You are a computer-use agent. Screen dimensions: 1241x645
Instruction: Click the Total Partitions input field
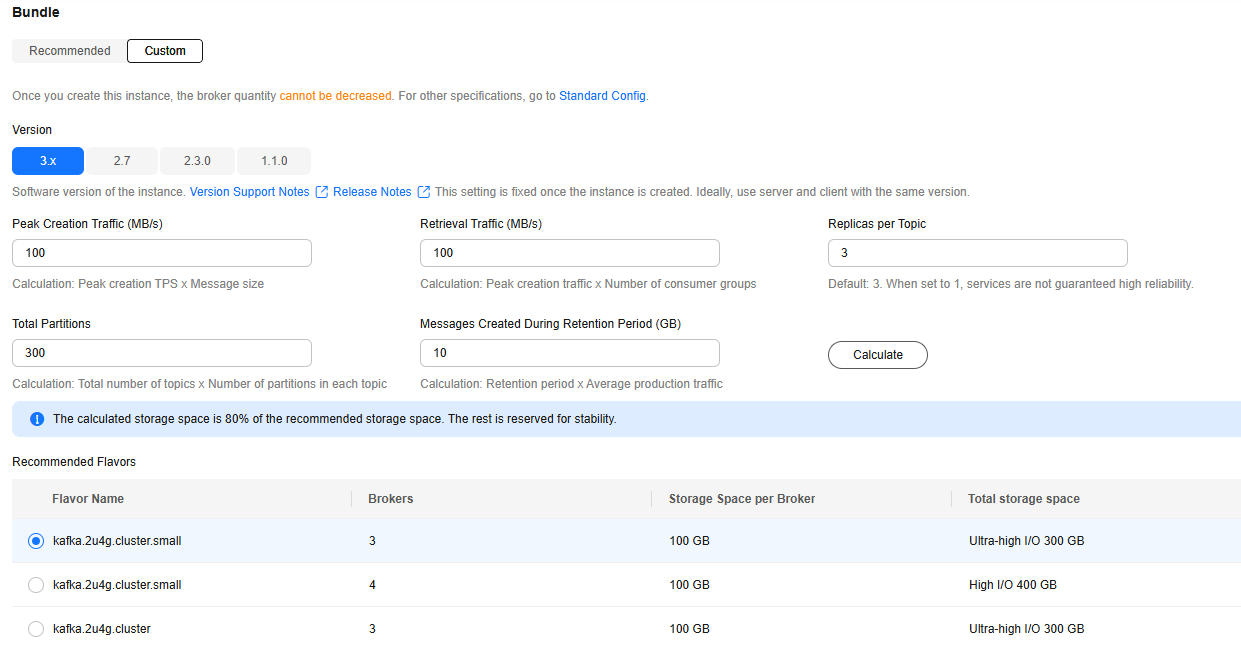point(162,353)
